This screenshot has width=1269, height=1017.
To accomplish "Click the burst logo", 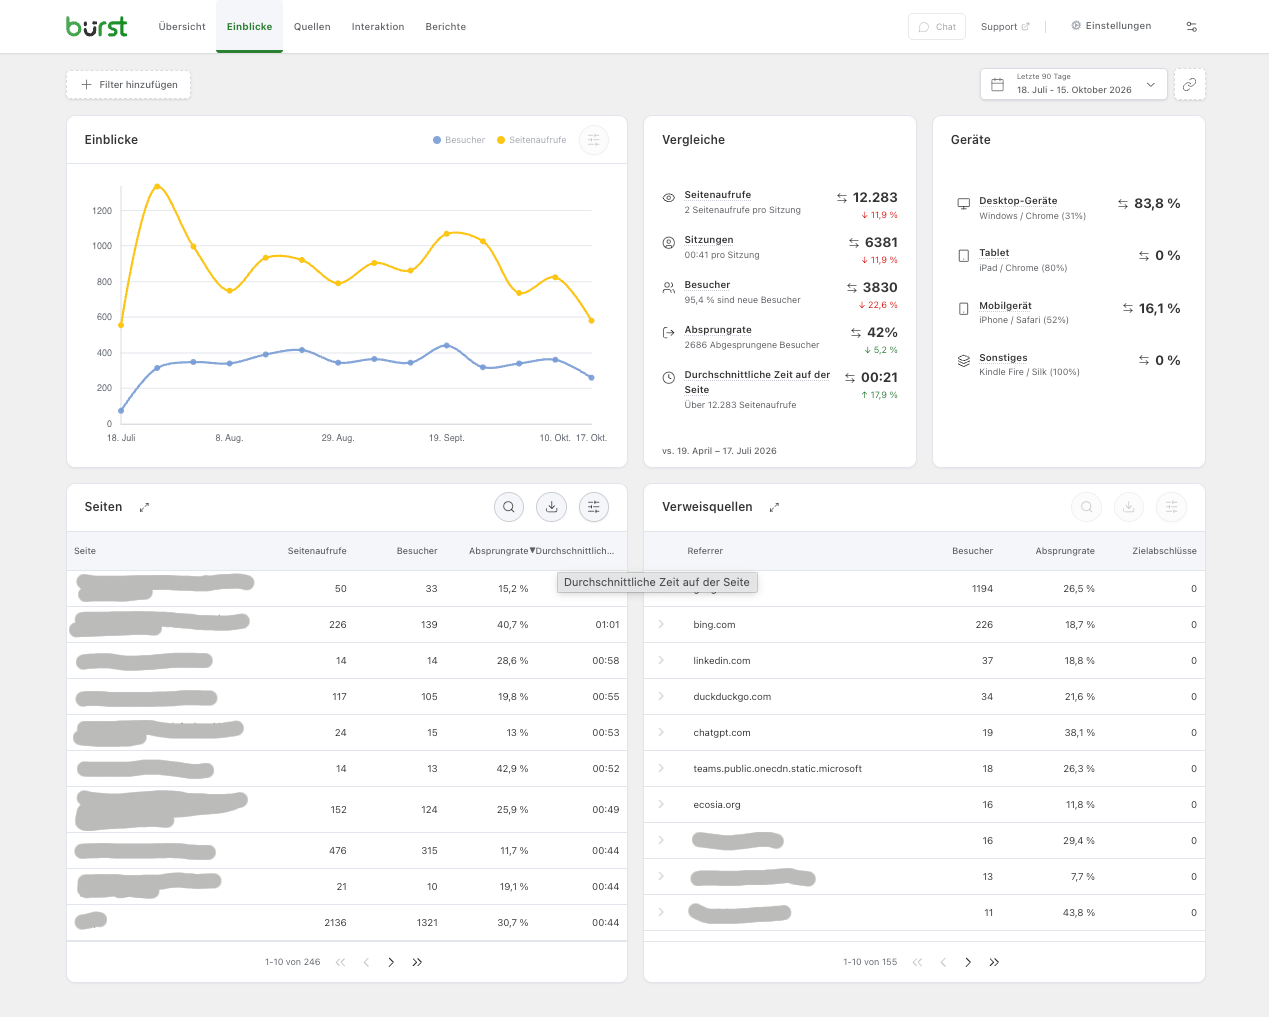I will [x=97, y=27].
